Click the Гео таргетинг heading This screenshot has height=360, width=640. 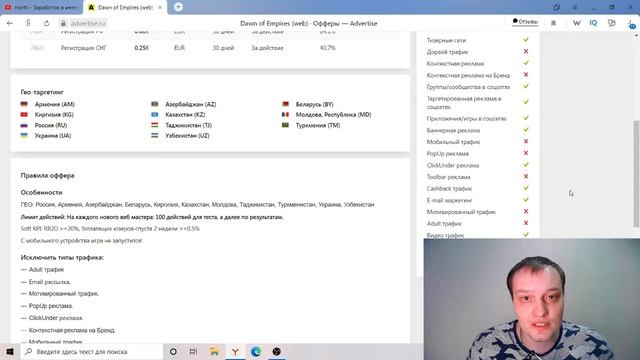click(42, 92)
